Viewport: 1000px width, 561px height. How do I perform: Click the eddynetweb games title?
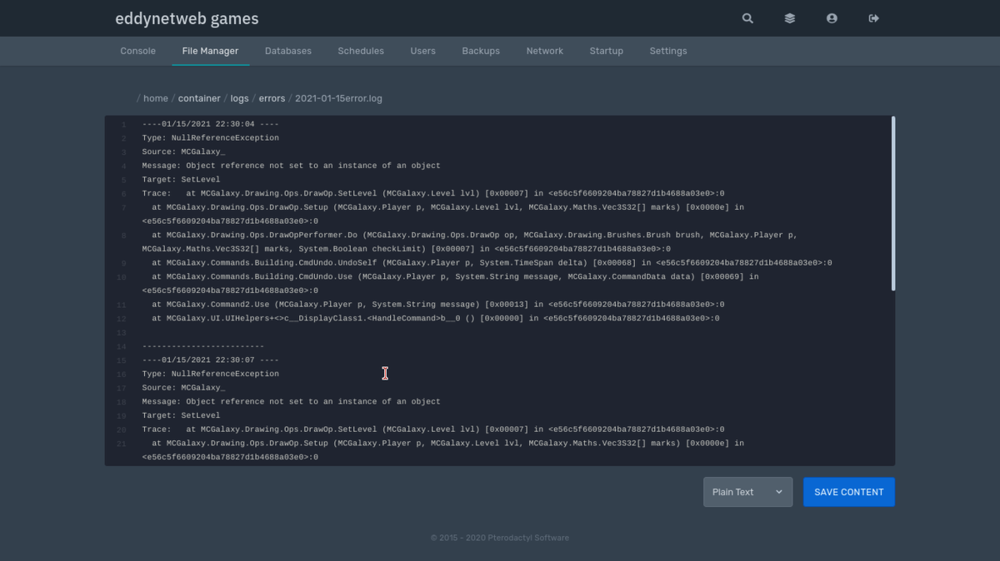pos(187,18)
